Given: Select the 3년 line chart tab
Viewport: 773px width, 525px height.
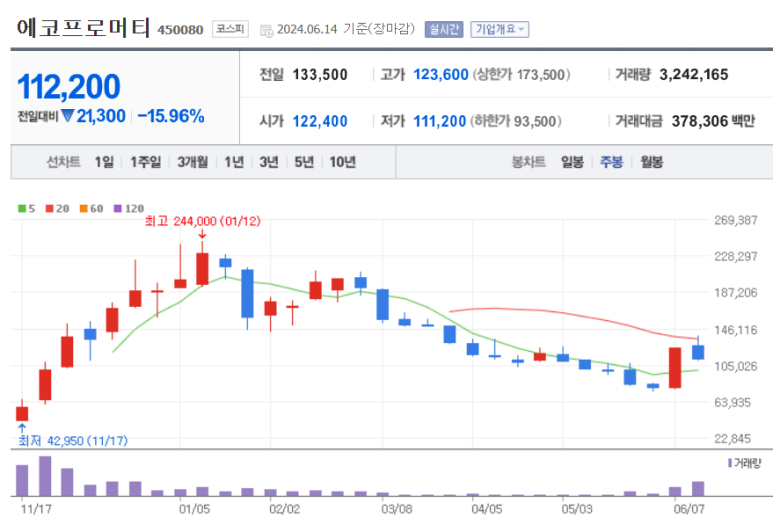Looking at the screenshot, I should click(269, 162).
